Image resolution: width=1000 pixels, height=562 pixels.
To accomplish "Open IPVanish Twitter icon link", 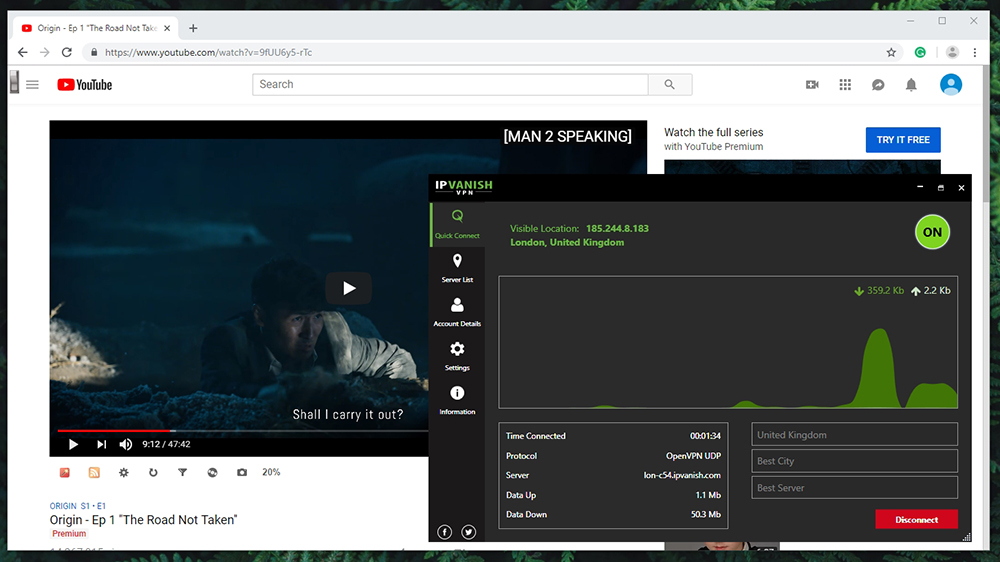I will pyautogui.click(x=469, y=531).
